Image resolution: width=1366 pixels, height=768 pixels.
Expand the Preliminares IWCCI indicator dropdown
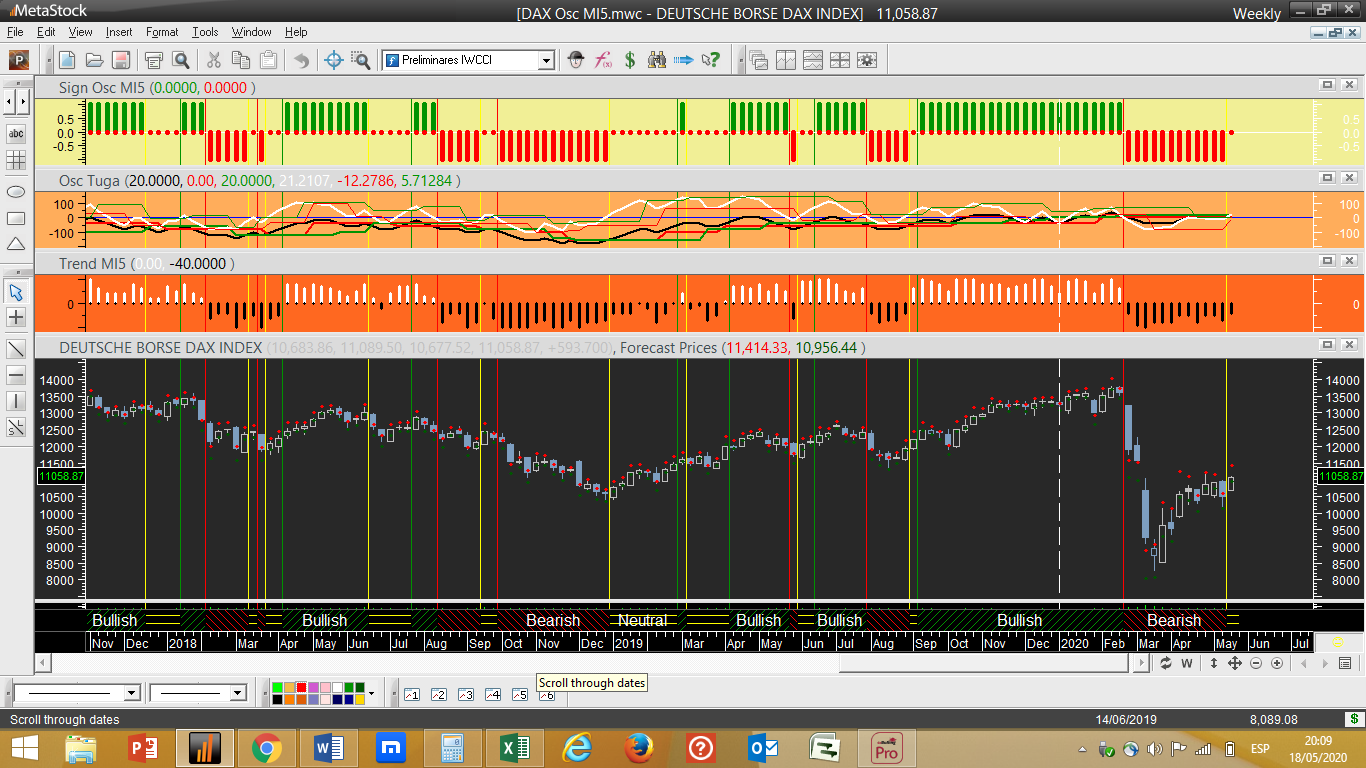click(x=546, y=60)
